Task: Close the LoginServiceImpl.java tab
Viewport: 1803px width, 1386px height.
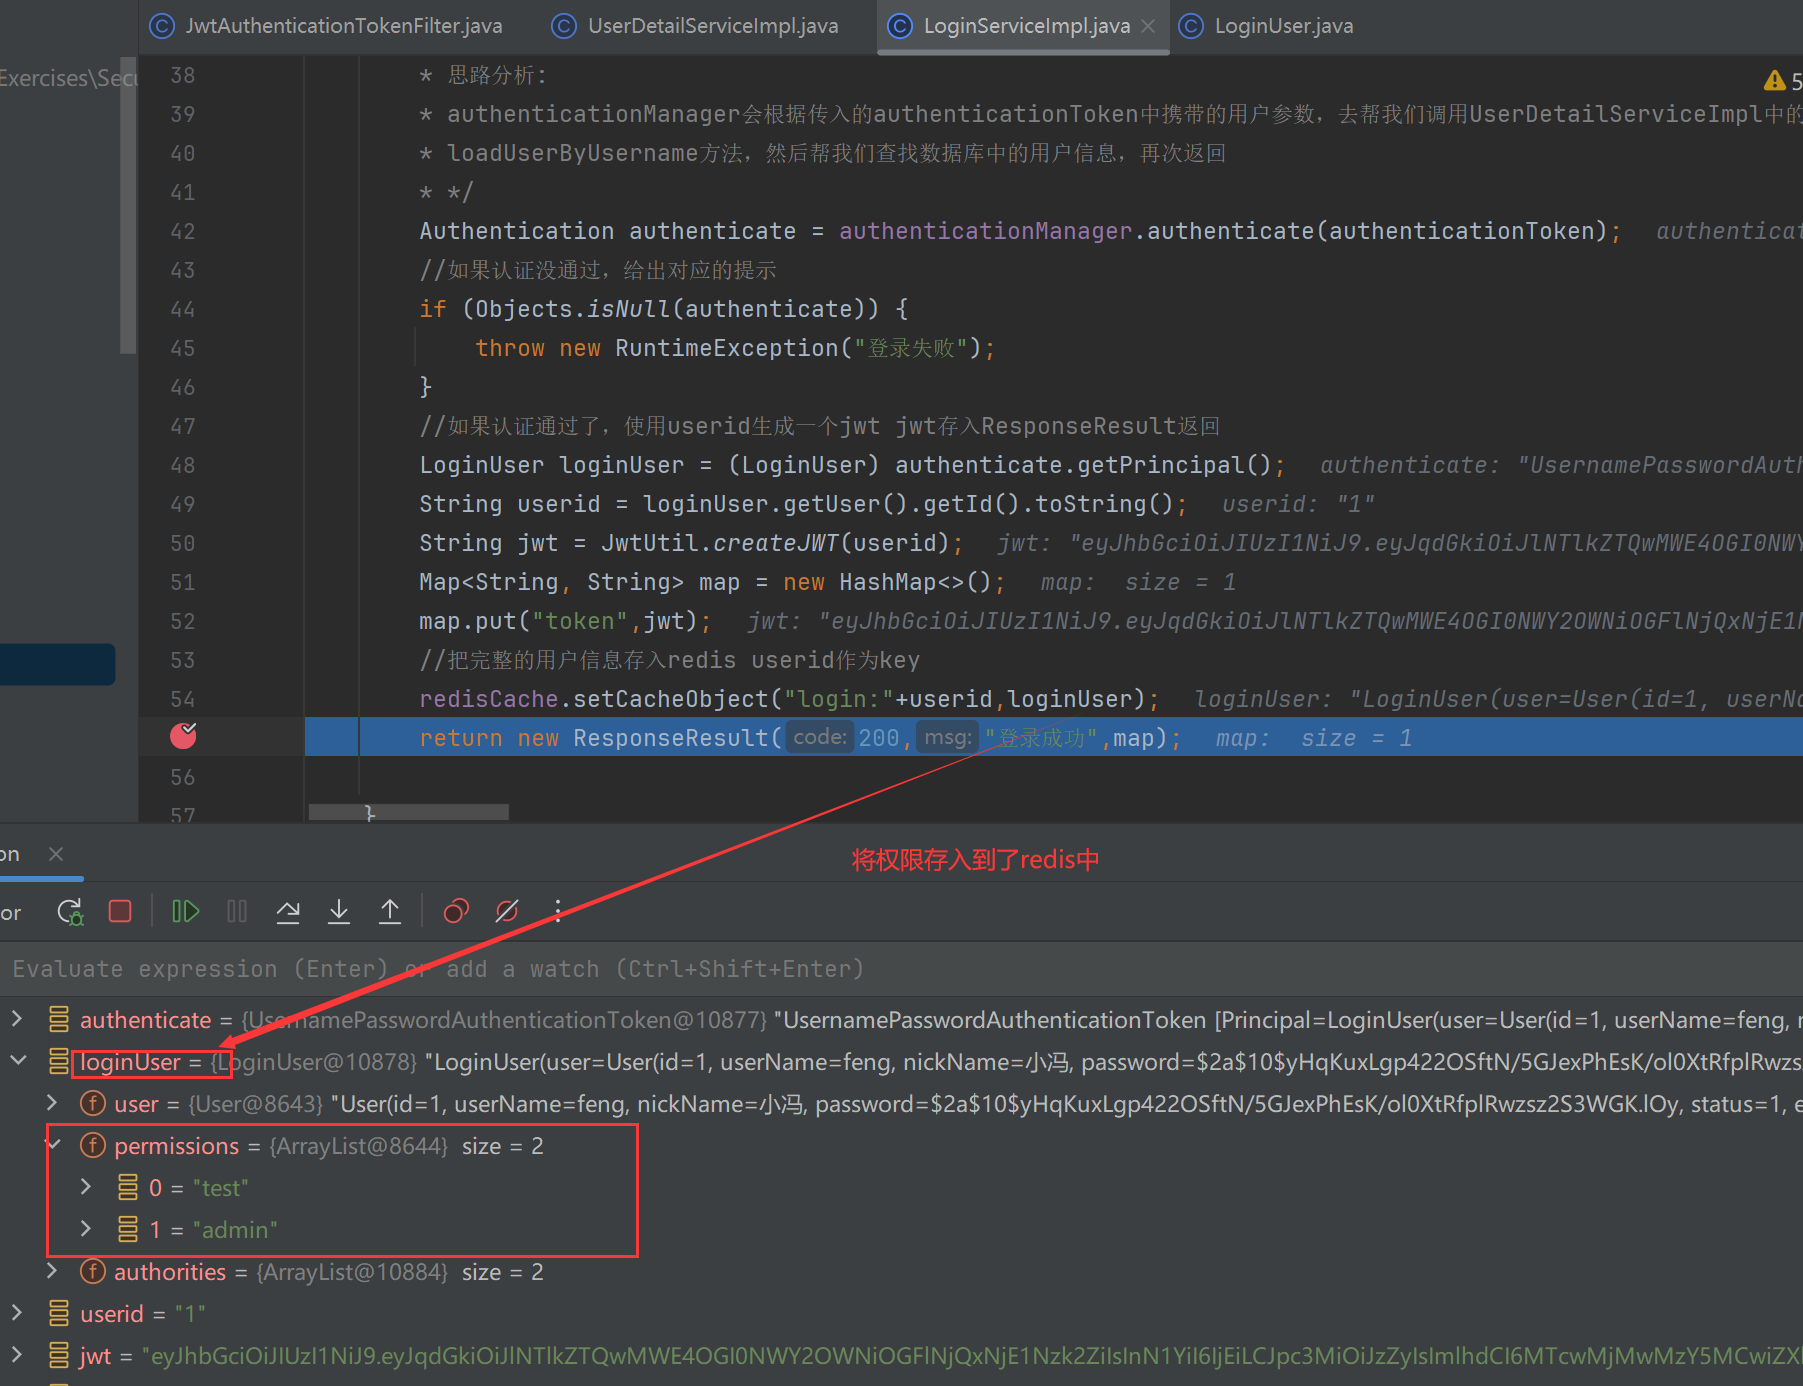Action: 1148,26
